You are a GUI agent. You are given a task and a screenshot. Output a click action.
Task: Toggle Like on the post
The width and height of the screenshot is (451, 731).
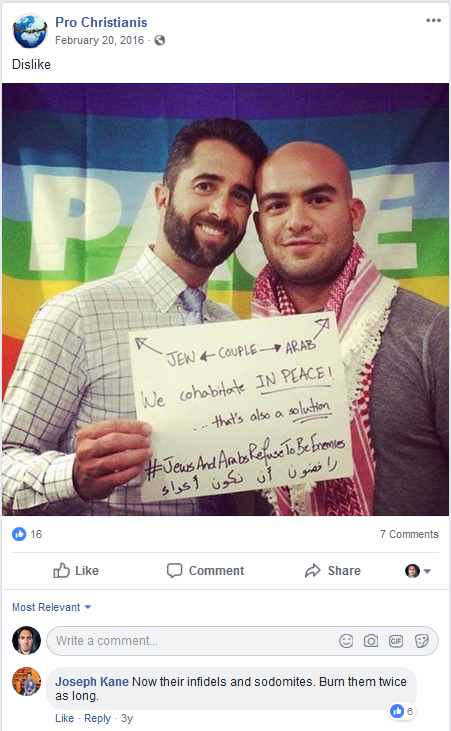click(76, 571)
